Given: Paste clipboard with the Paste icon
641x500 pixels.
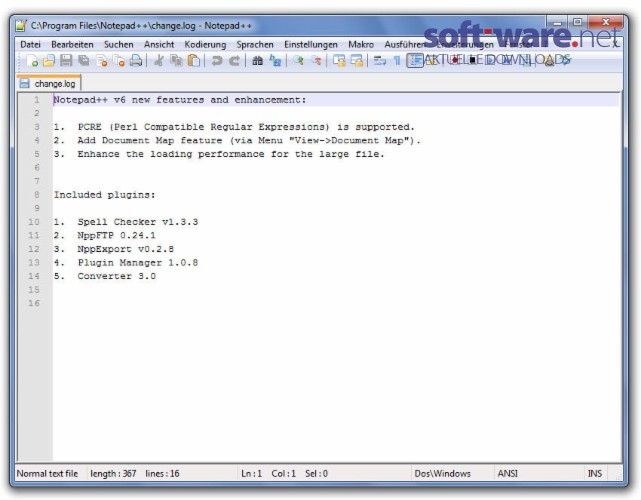Looking at the screenshot, I should click(194, 61).
